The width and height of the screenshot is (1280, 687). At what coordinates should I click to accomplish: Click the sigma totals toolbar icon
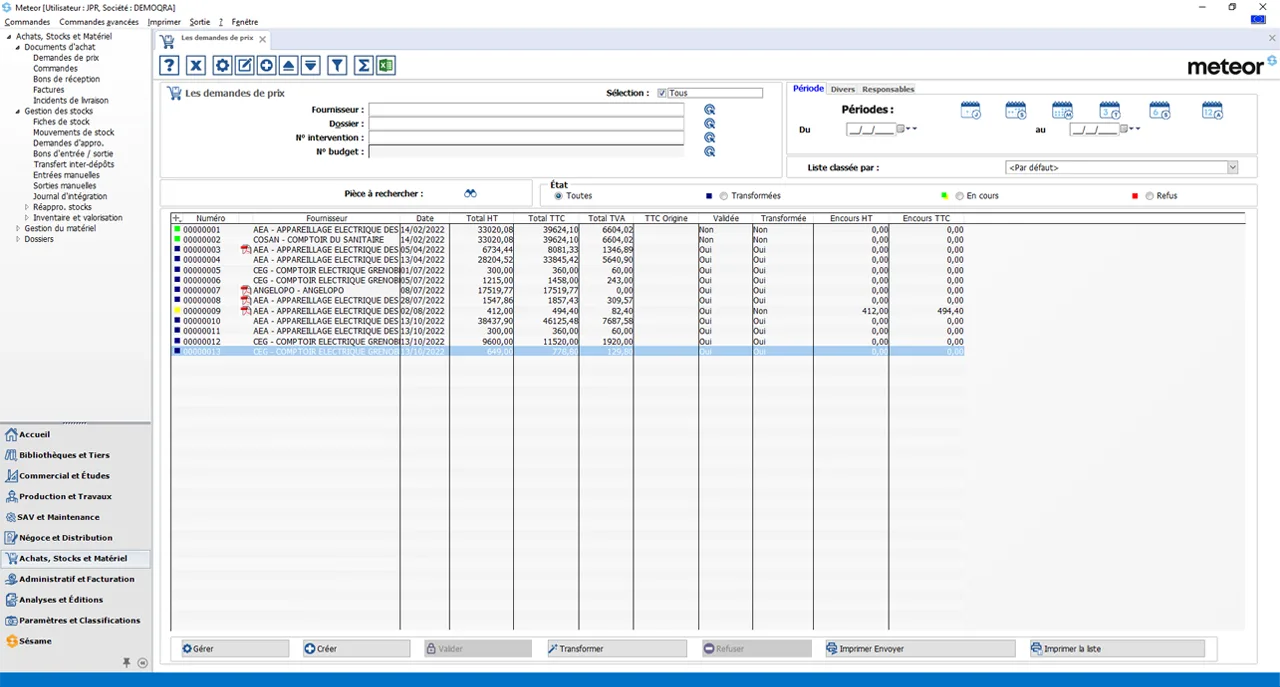point(364,66)
